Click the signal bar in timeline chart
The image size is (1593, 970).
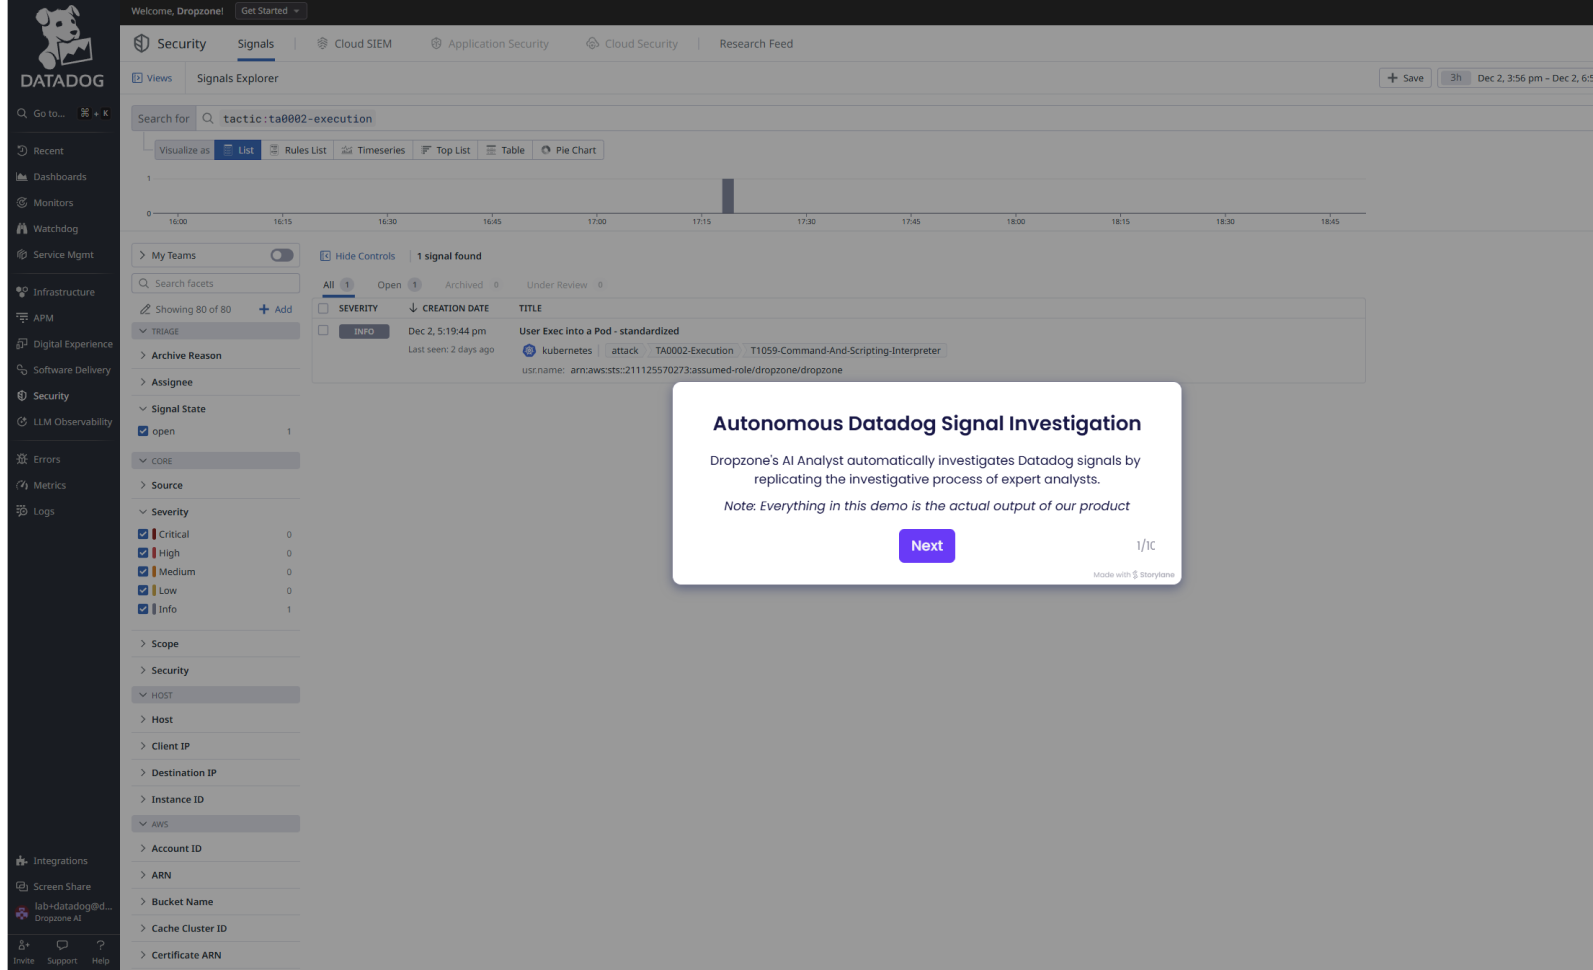pos(728,196)
